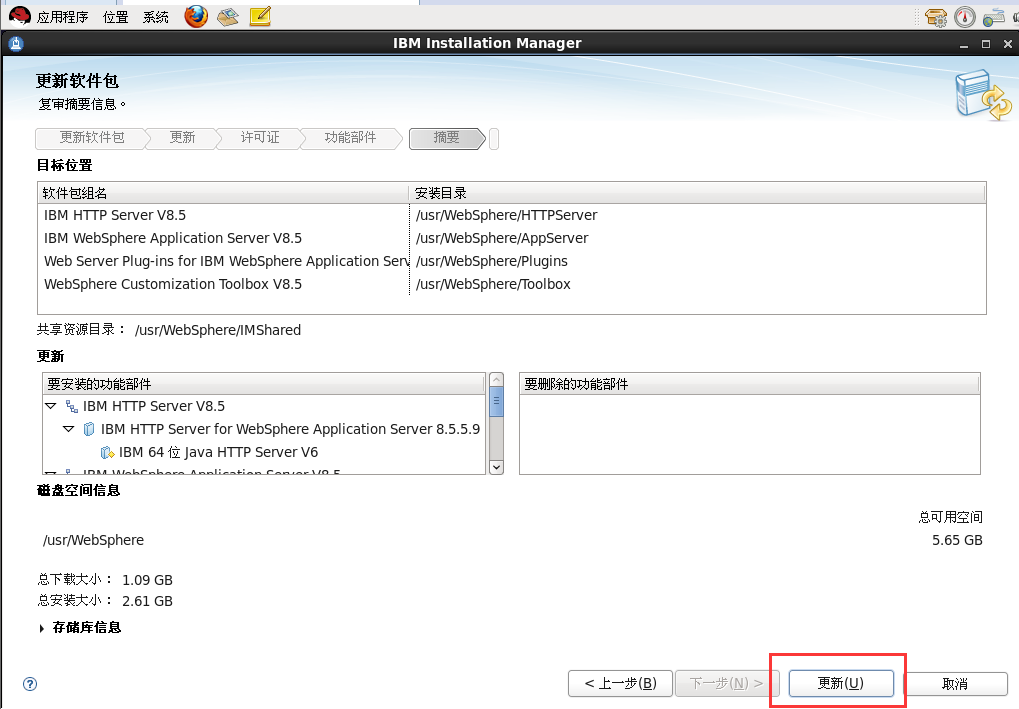Launch the Firefox browser icon
Screen dimensions: 1019x709
[196, 17]
